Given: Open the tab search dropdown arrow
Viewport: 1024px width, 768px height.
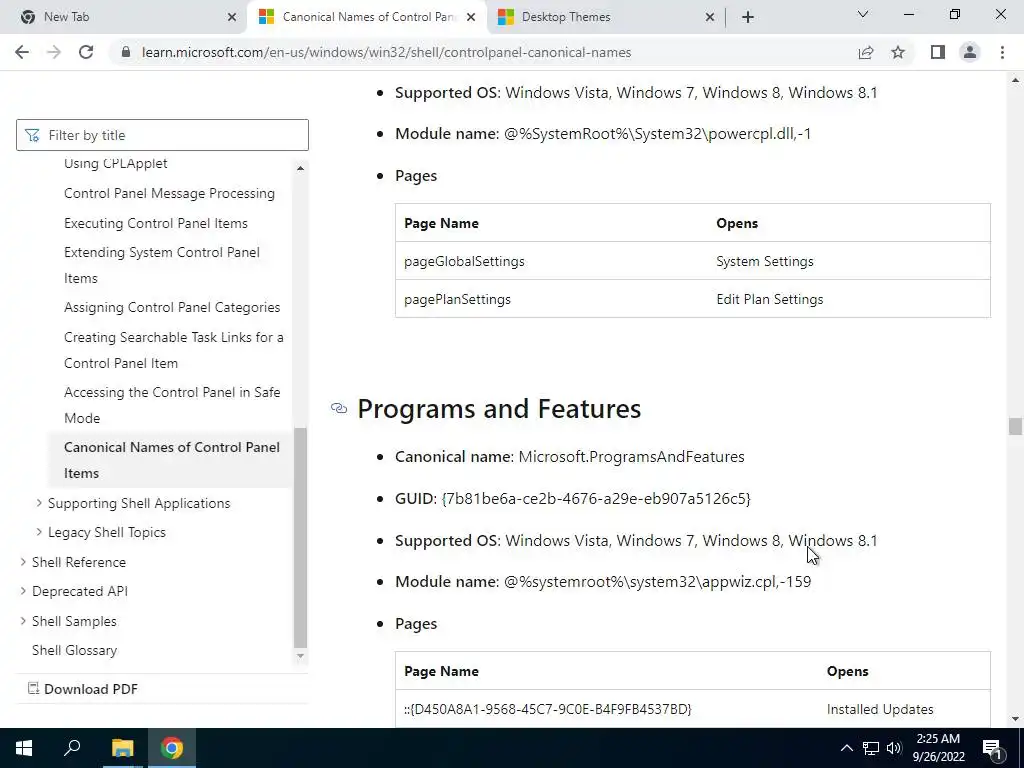Looking at the screenshot, I should [x=863, y=14].
